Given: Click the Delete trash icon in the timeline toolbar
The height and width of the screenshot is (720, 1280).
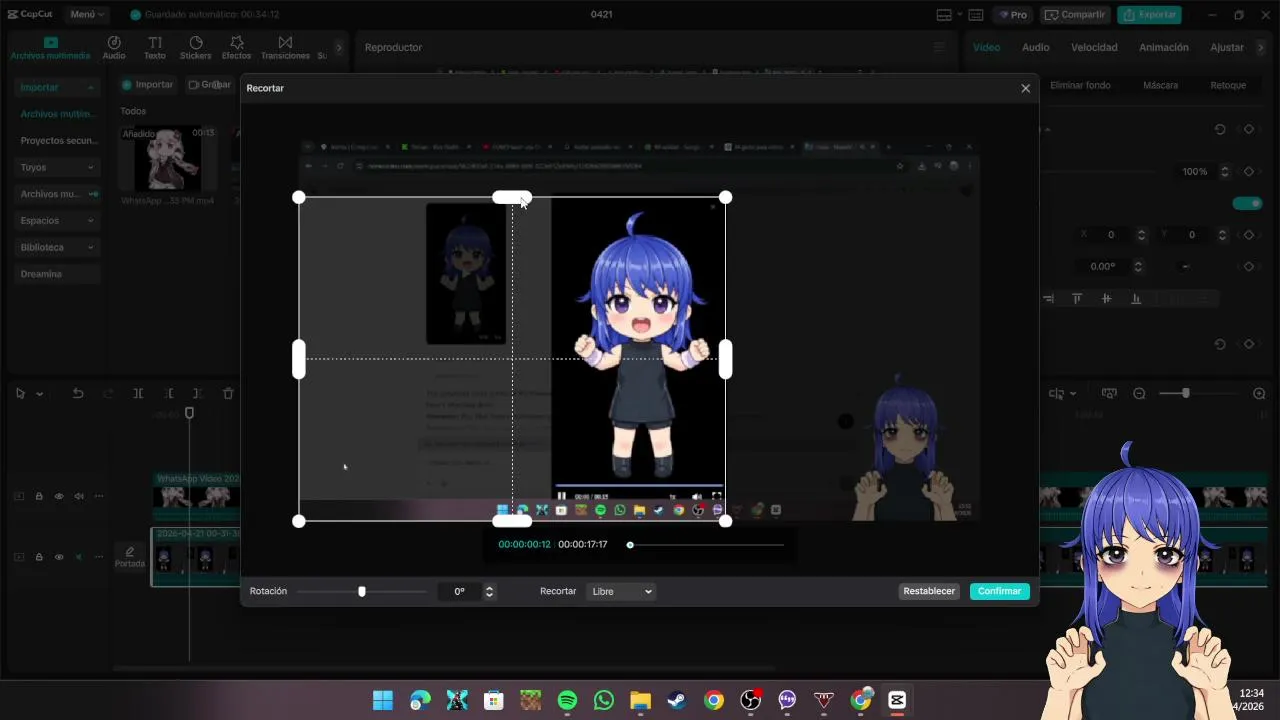Looking at the screenshot, I should click(228, 394).
